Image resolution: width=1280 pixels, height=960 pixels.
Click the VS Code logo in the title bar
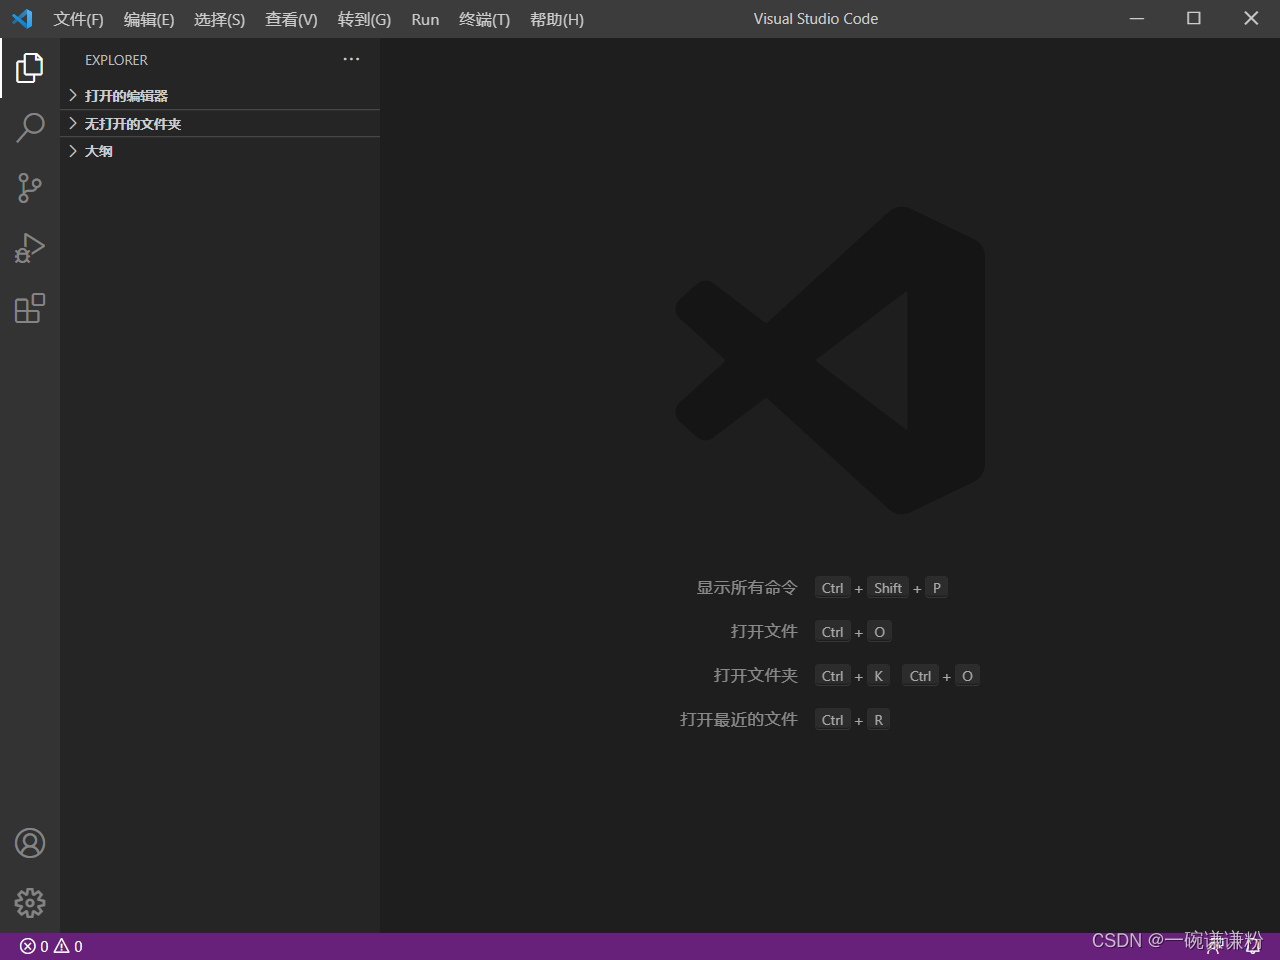(x=22, y=18)
